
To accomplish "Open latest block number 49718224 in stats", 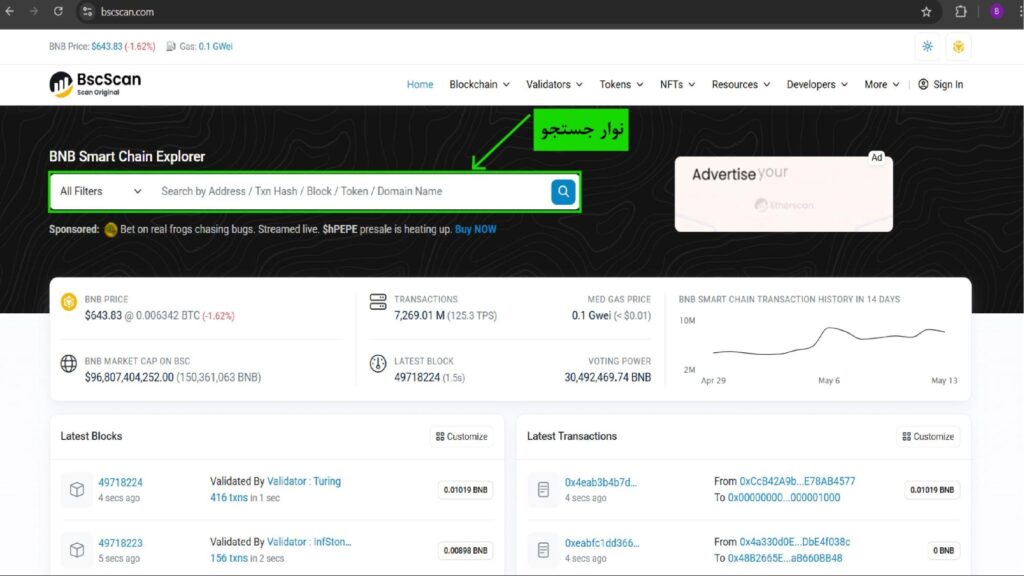I will [417, 377].
